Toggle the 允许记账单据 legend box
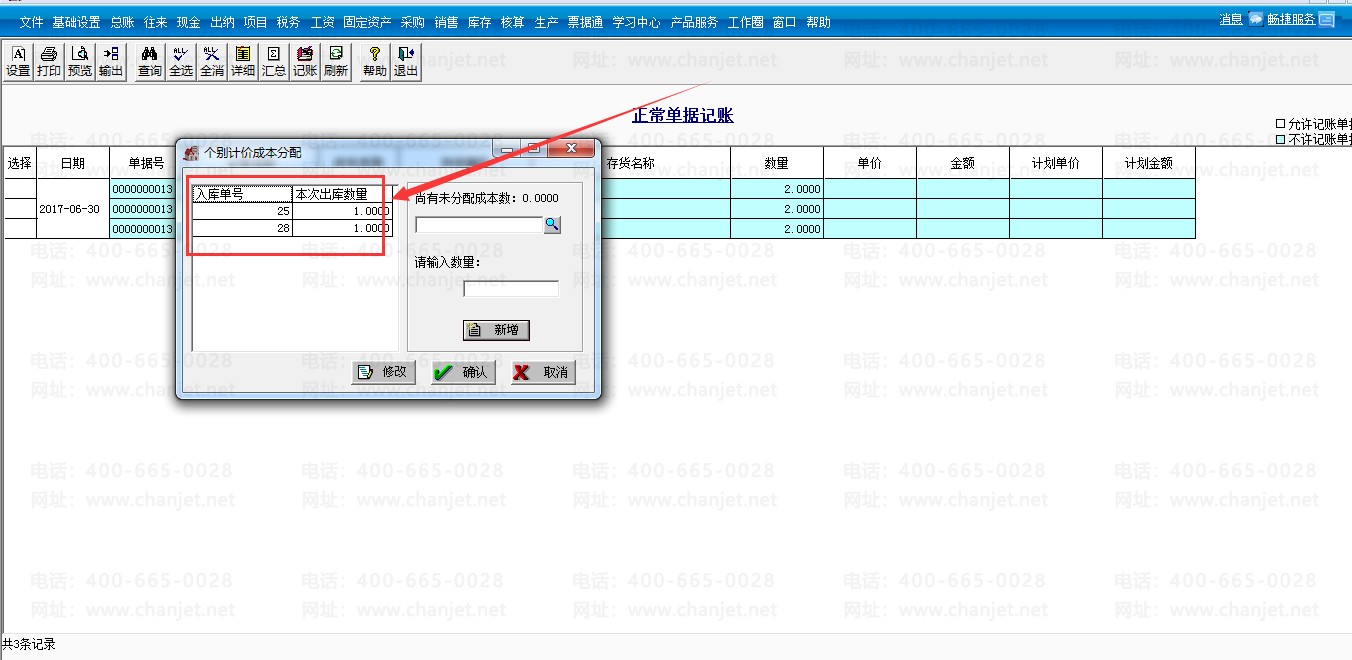 pos(1281,124)
